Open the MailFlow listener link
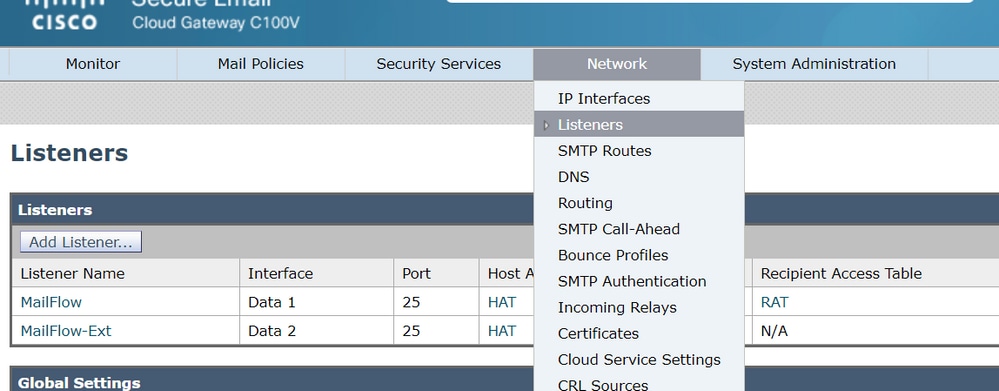Viewport: 999px width, 391px height. click(x=51, y=302)
